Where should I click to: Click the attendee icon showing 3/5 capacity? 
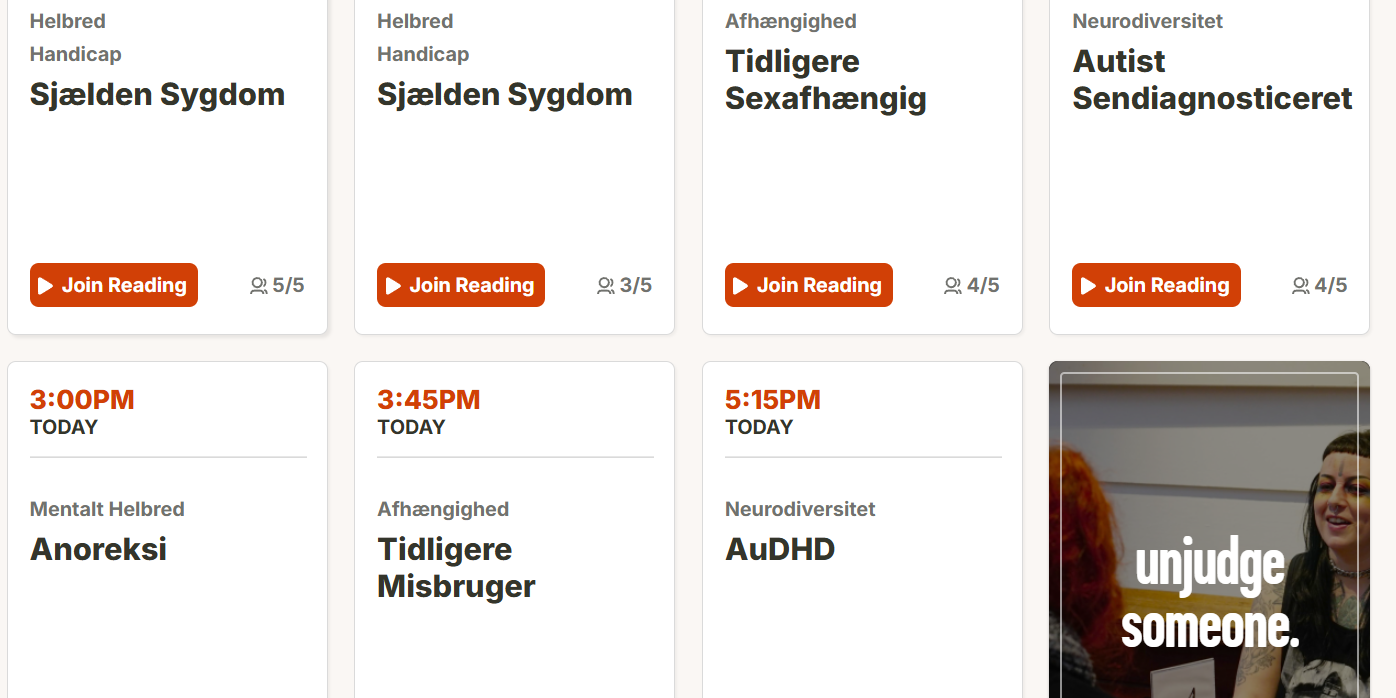605,285
